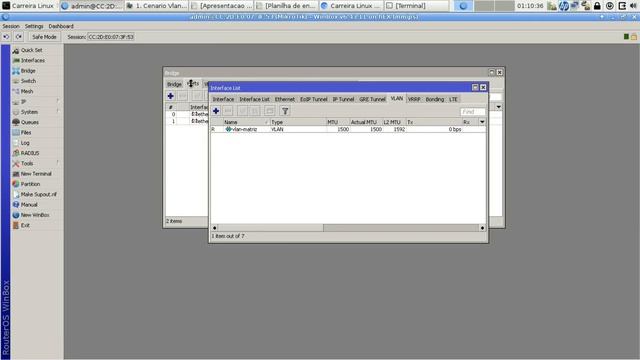Open RADIUS in the sidebar
This screenshot has height=360, width=640.
point(30,153)
